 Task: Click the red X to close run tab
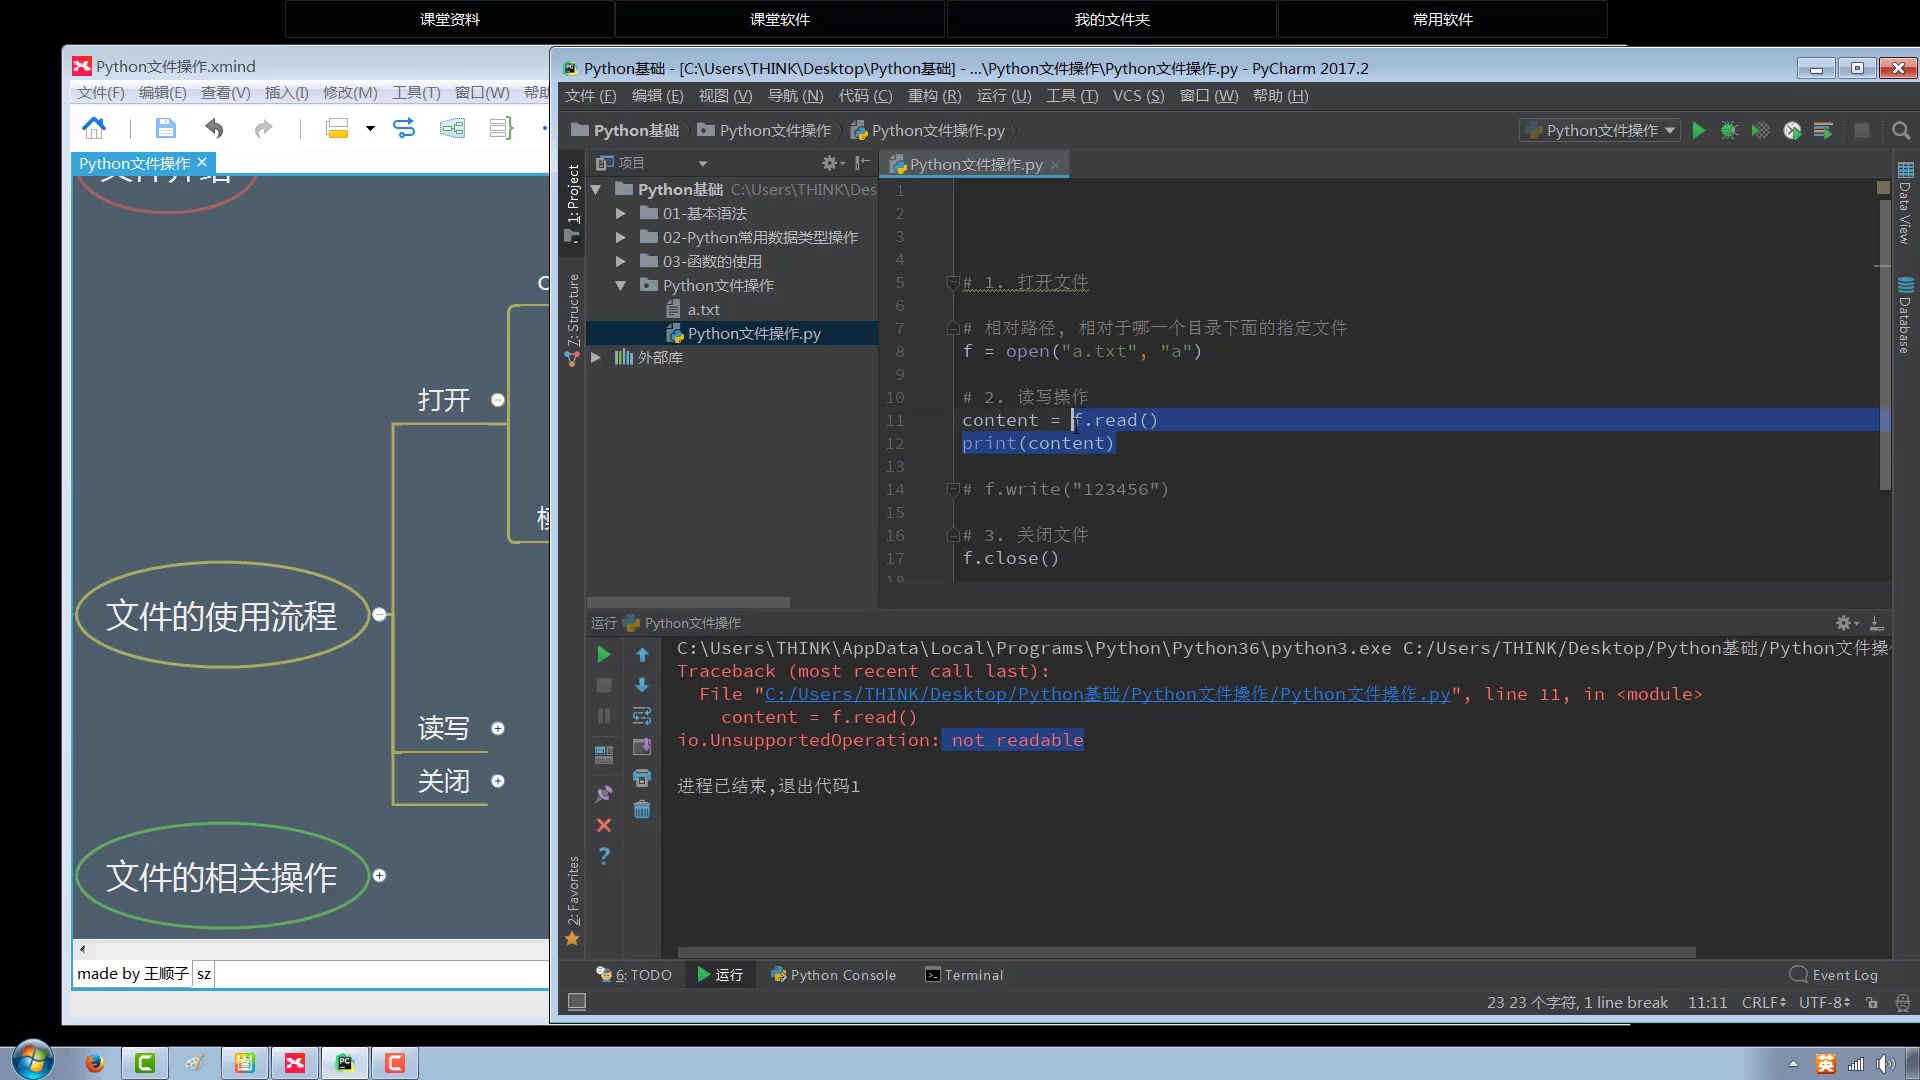pos(604,825)
